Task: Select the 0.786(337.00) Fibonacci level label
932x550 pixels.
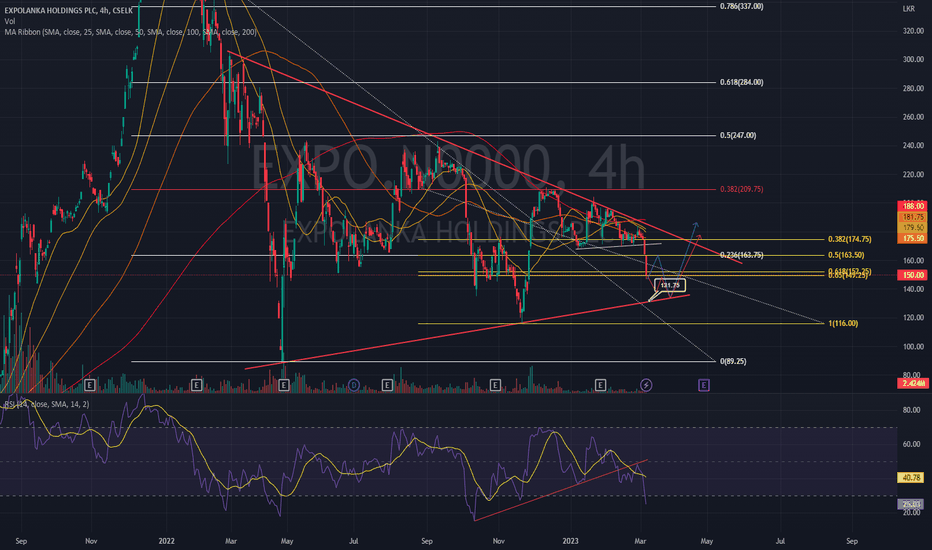Action: coord(741,7)
